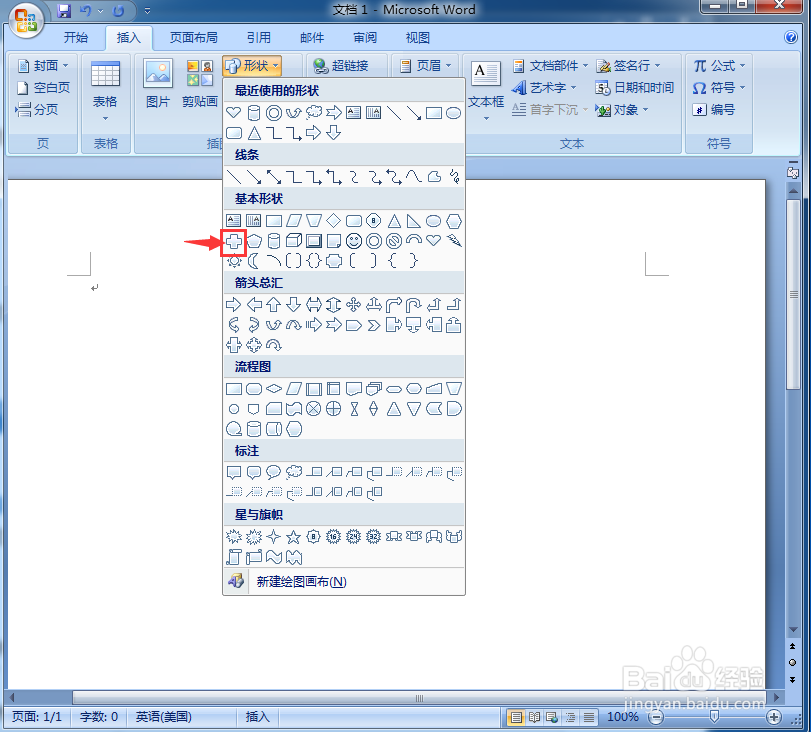
Task: Click the Save icon in quick access toolbar
Action: [64, 11]
